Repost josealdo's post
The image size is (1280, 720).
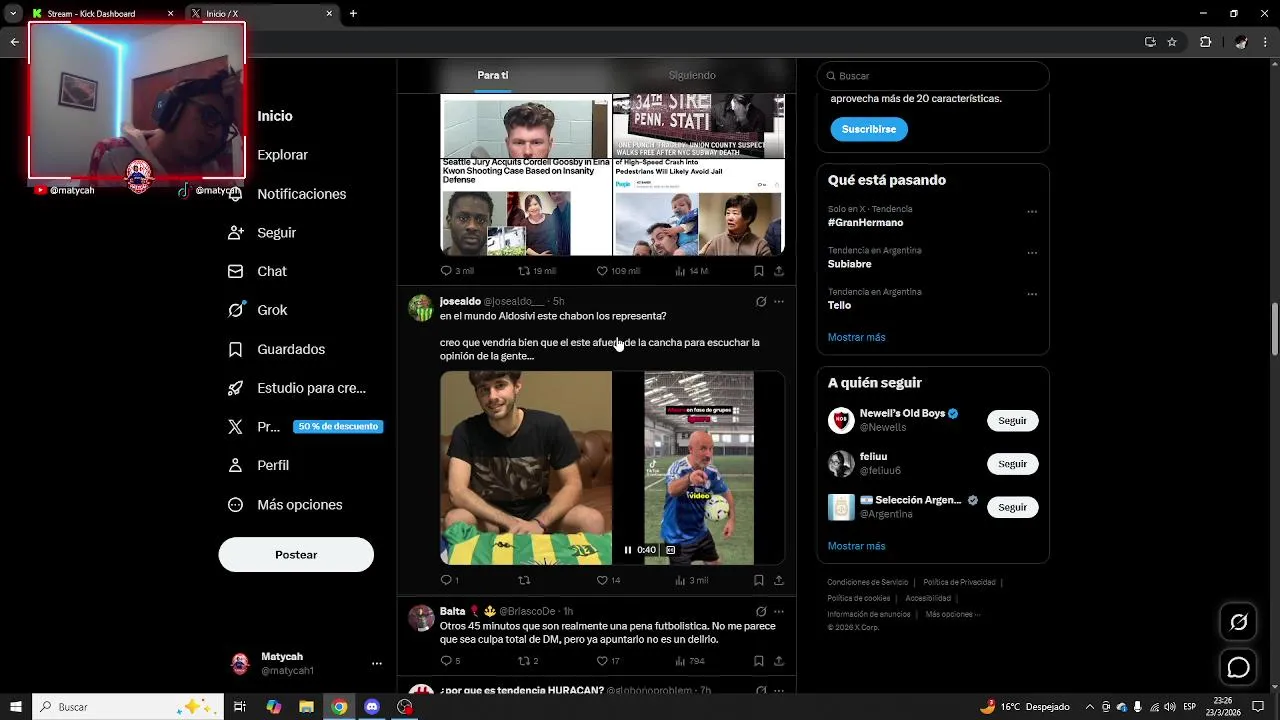523,580
